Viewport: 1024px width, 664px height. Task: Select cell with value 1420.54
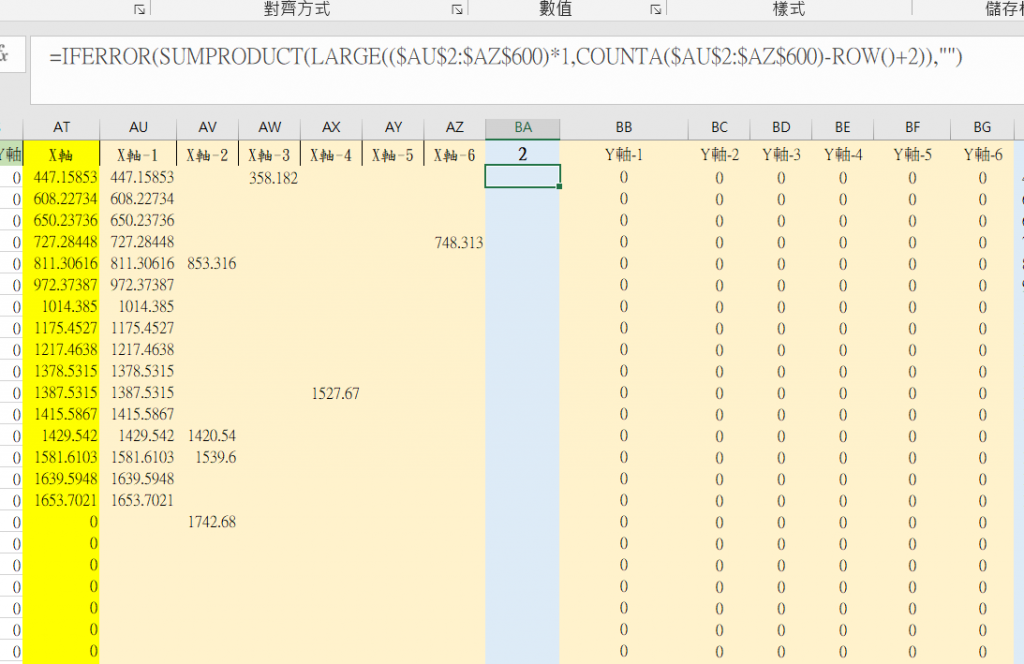point(208,436)
